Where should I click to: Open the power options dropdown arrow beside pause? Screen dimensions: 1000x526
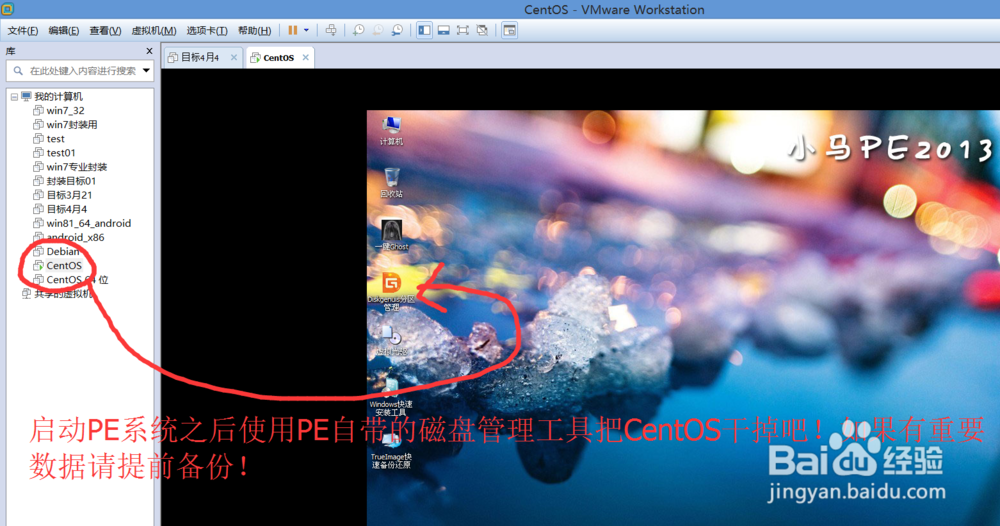306,30
